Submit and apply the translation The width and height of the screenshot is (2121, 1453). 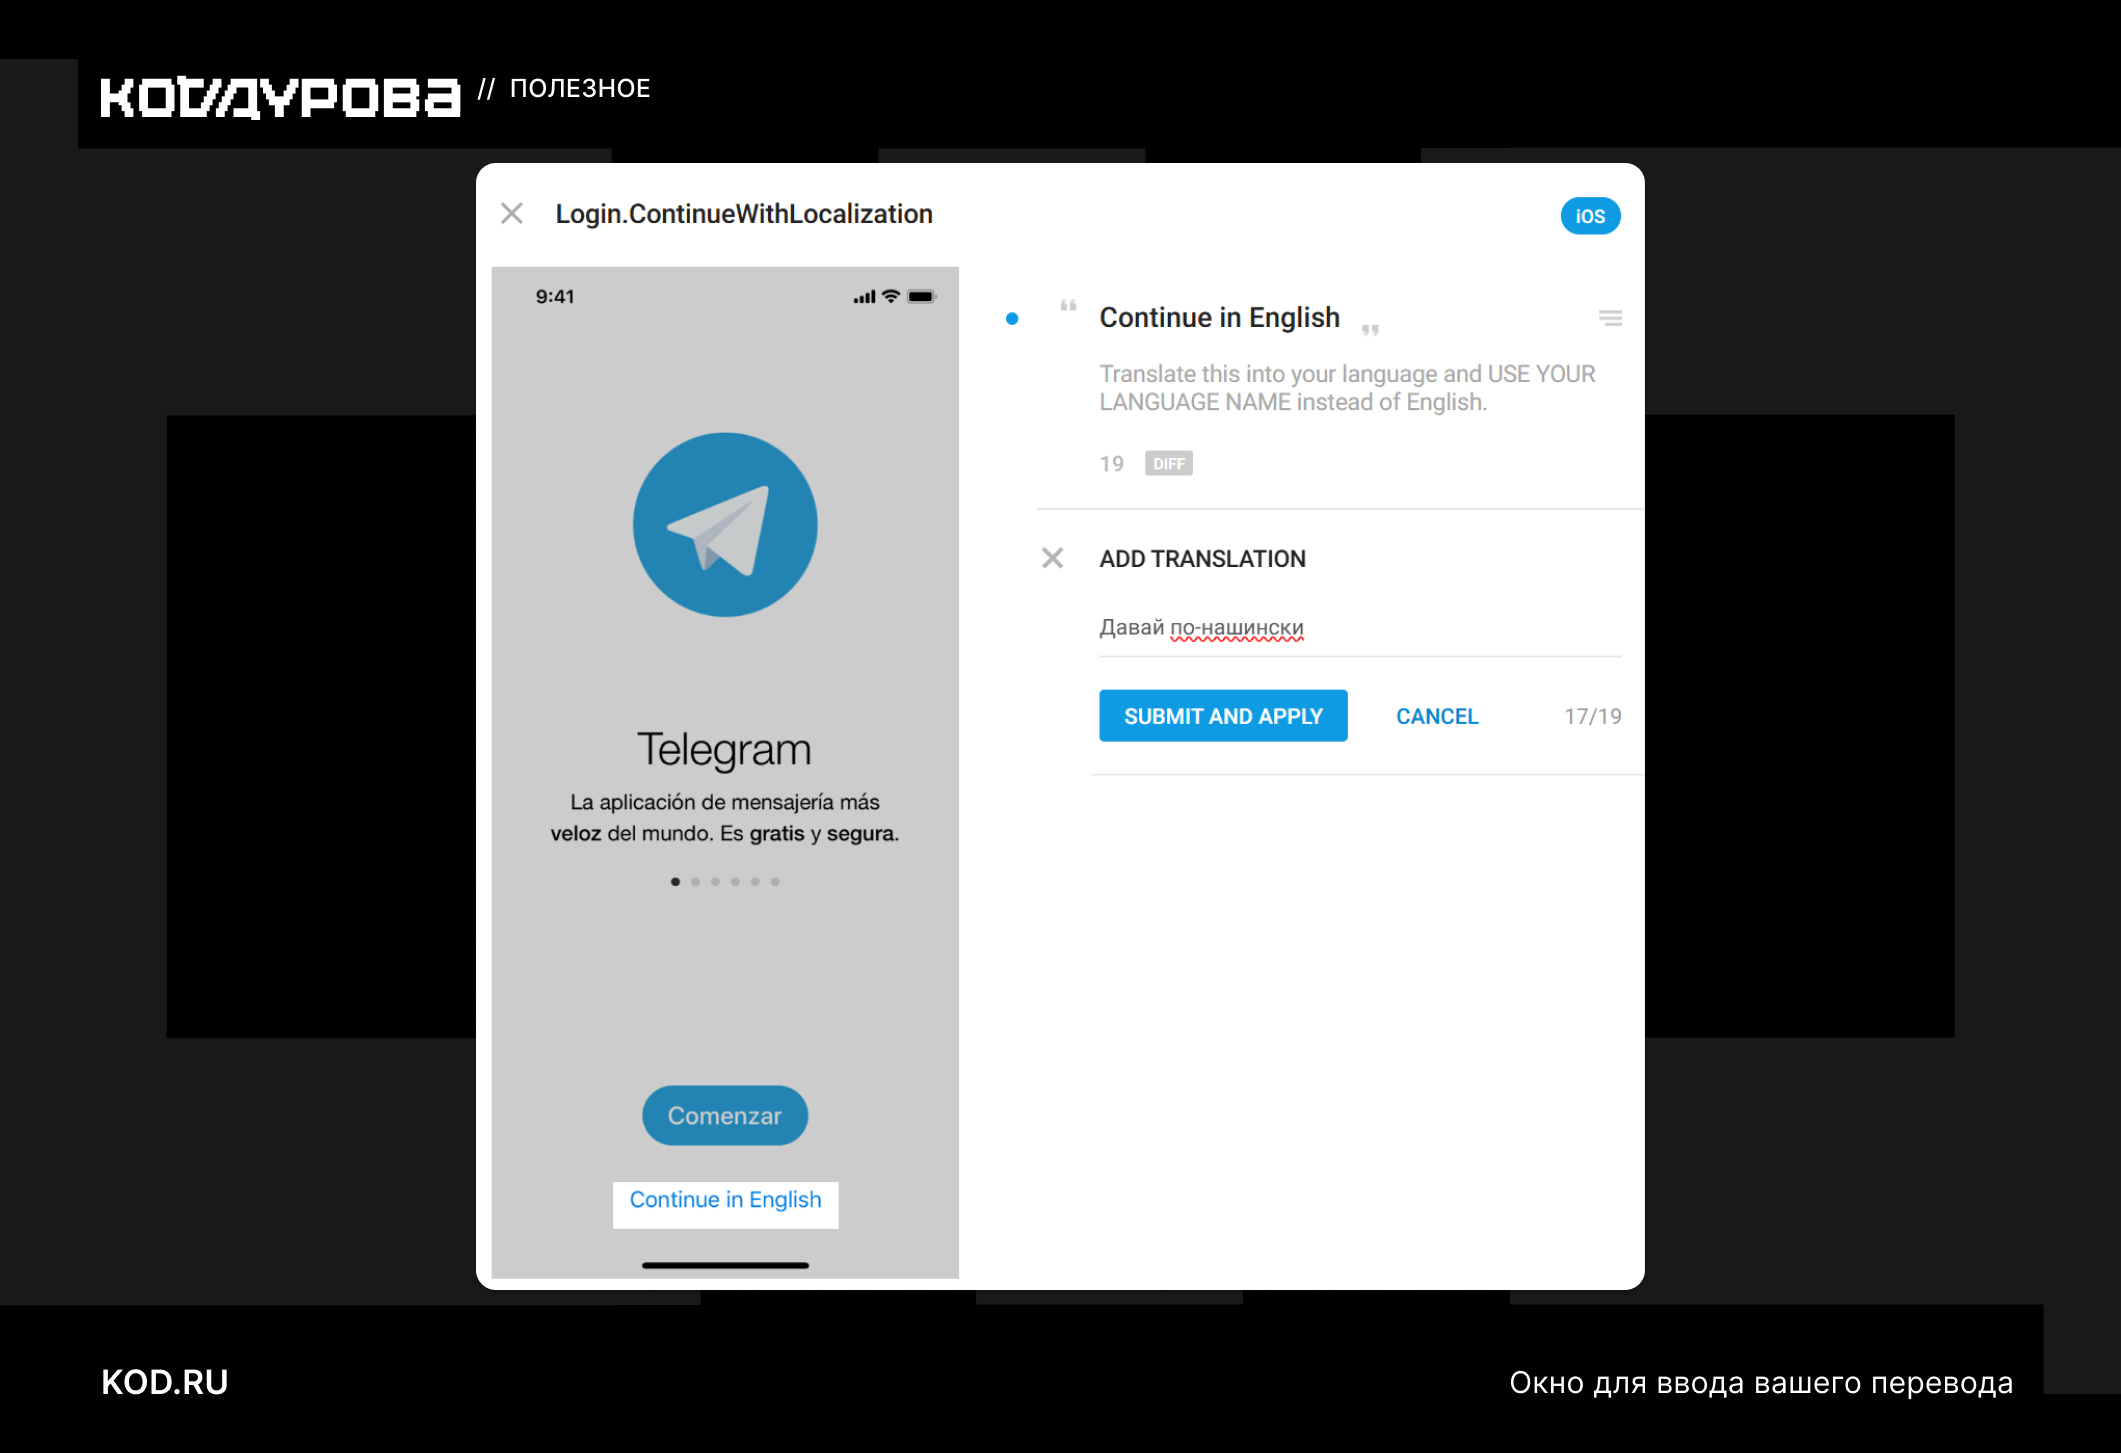[1223, 716]
